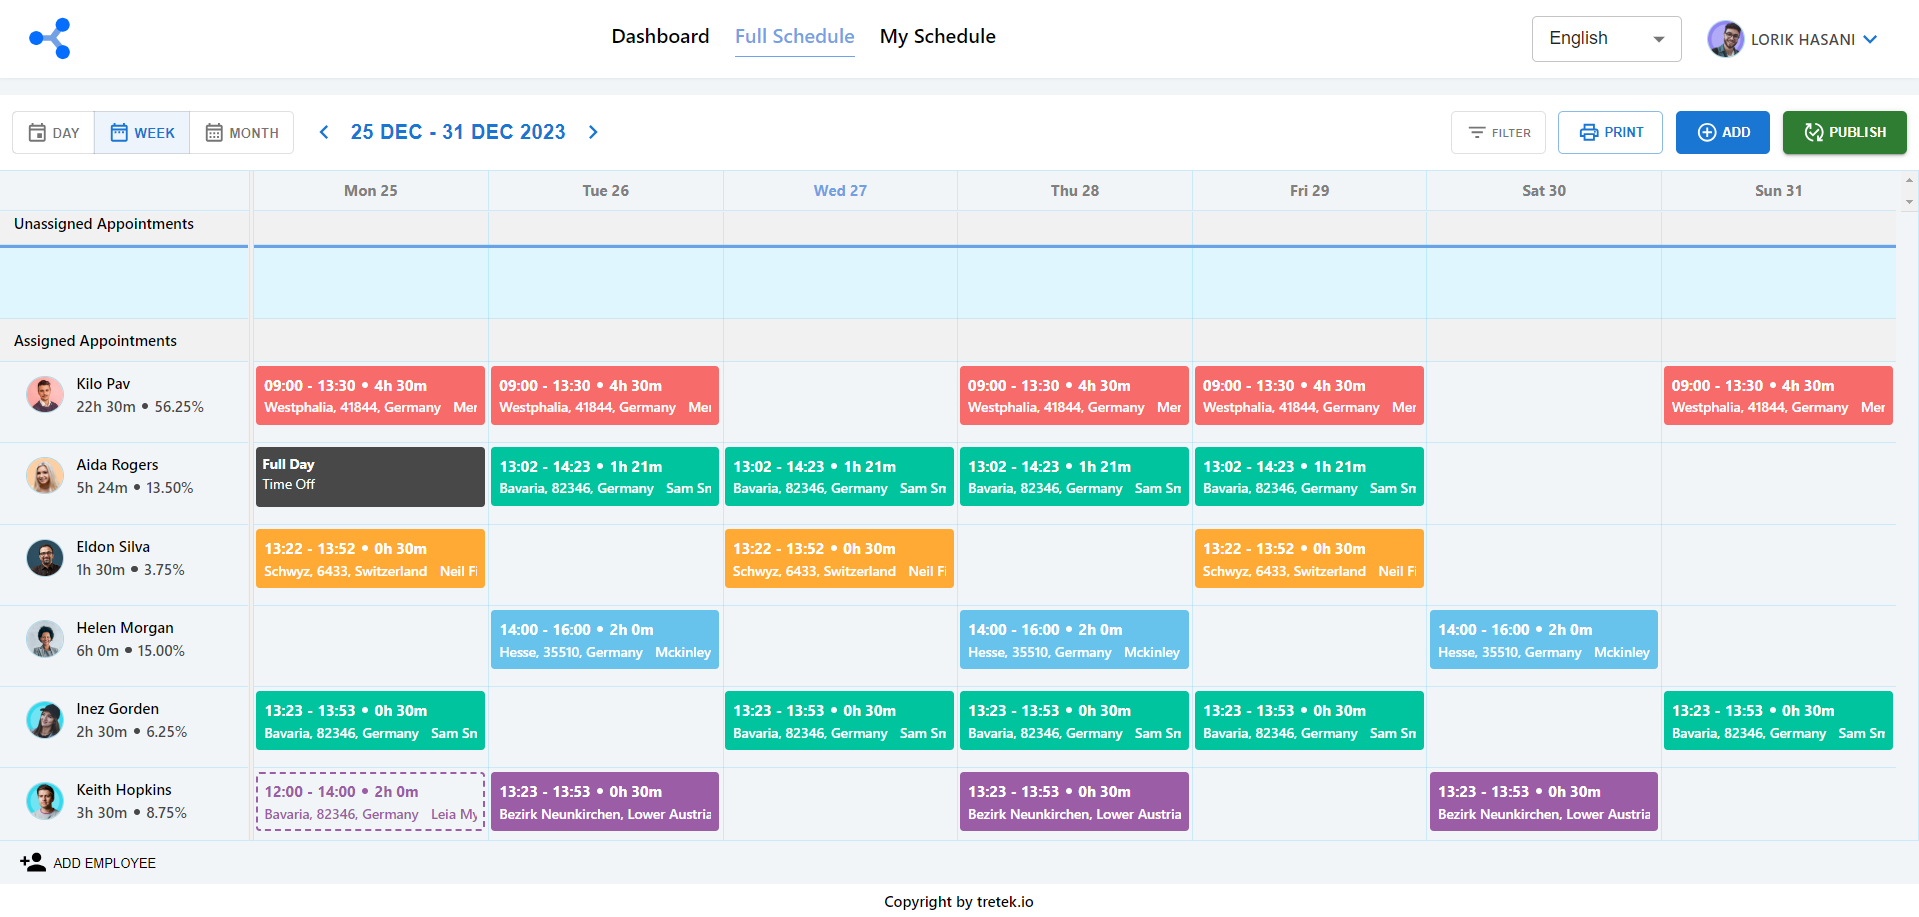Screen dimensions: 1919x917
Task: Advance to next week arrow
Action: point(593,132)
